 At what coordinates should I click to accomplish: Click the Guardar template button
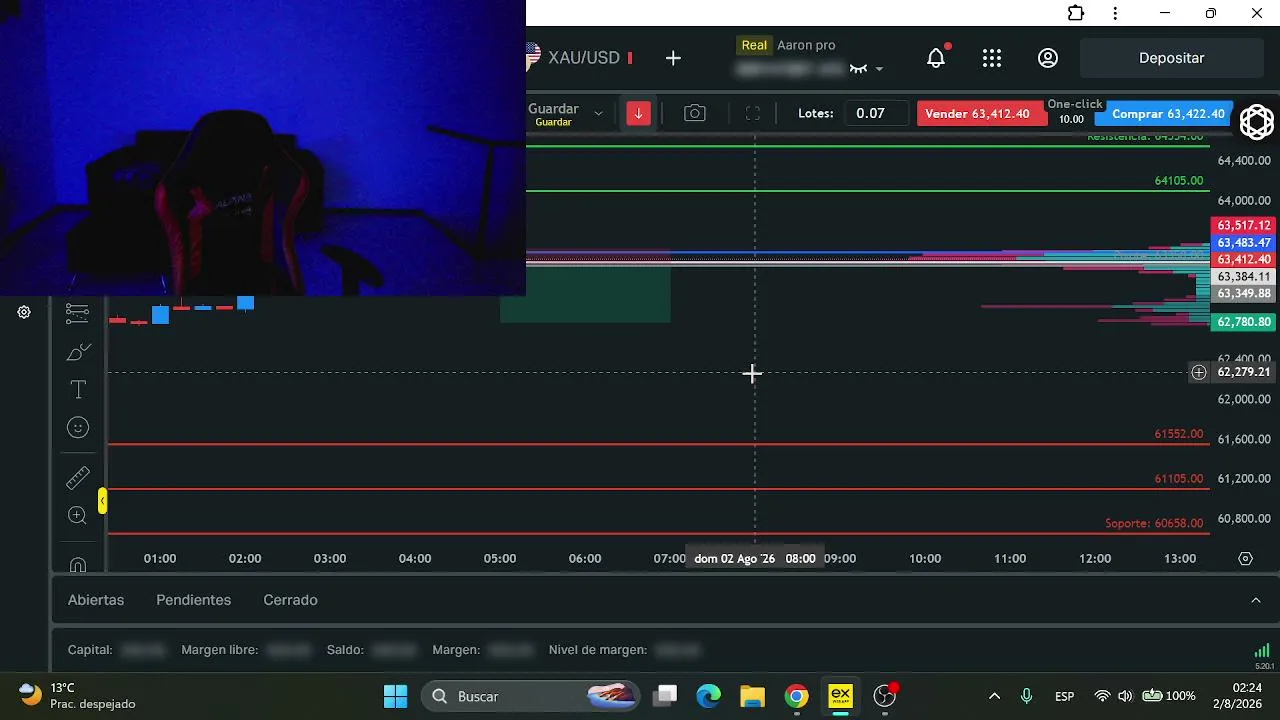tap(553, 114)
